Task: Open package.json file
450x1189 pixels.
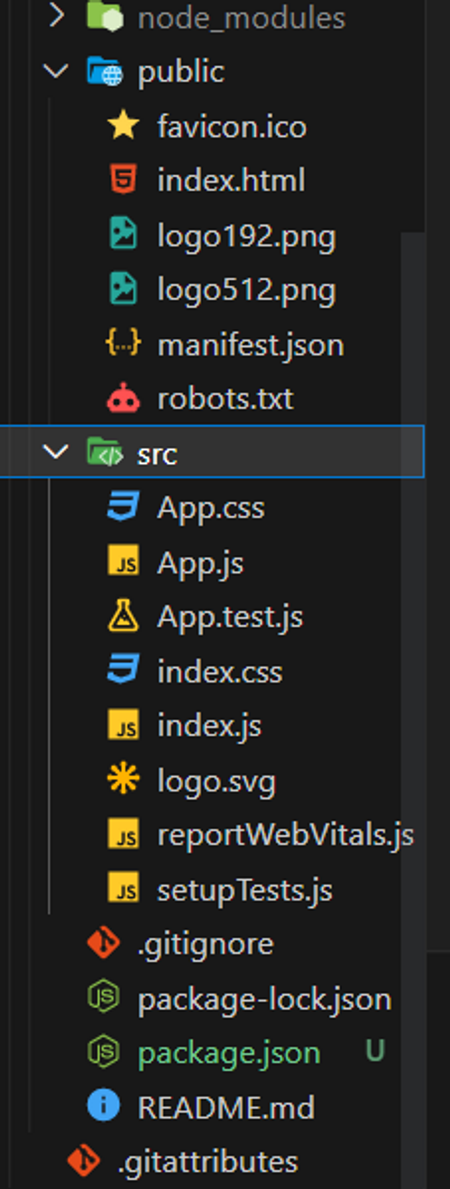Action: (229, 1054)
